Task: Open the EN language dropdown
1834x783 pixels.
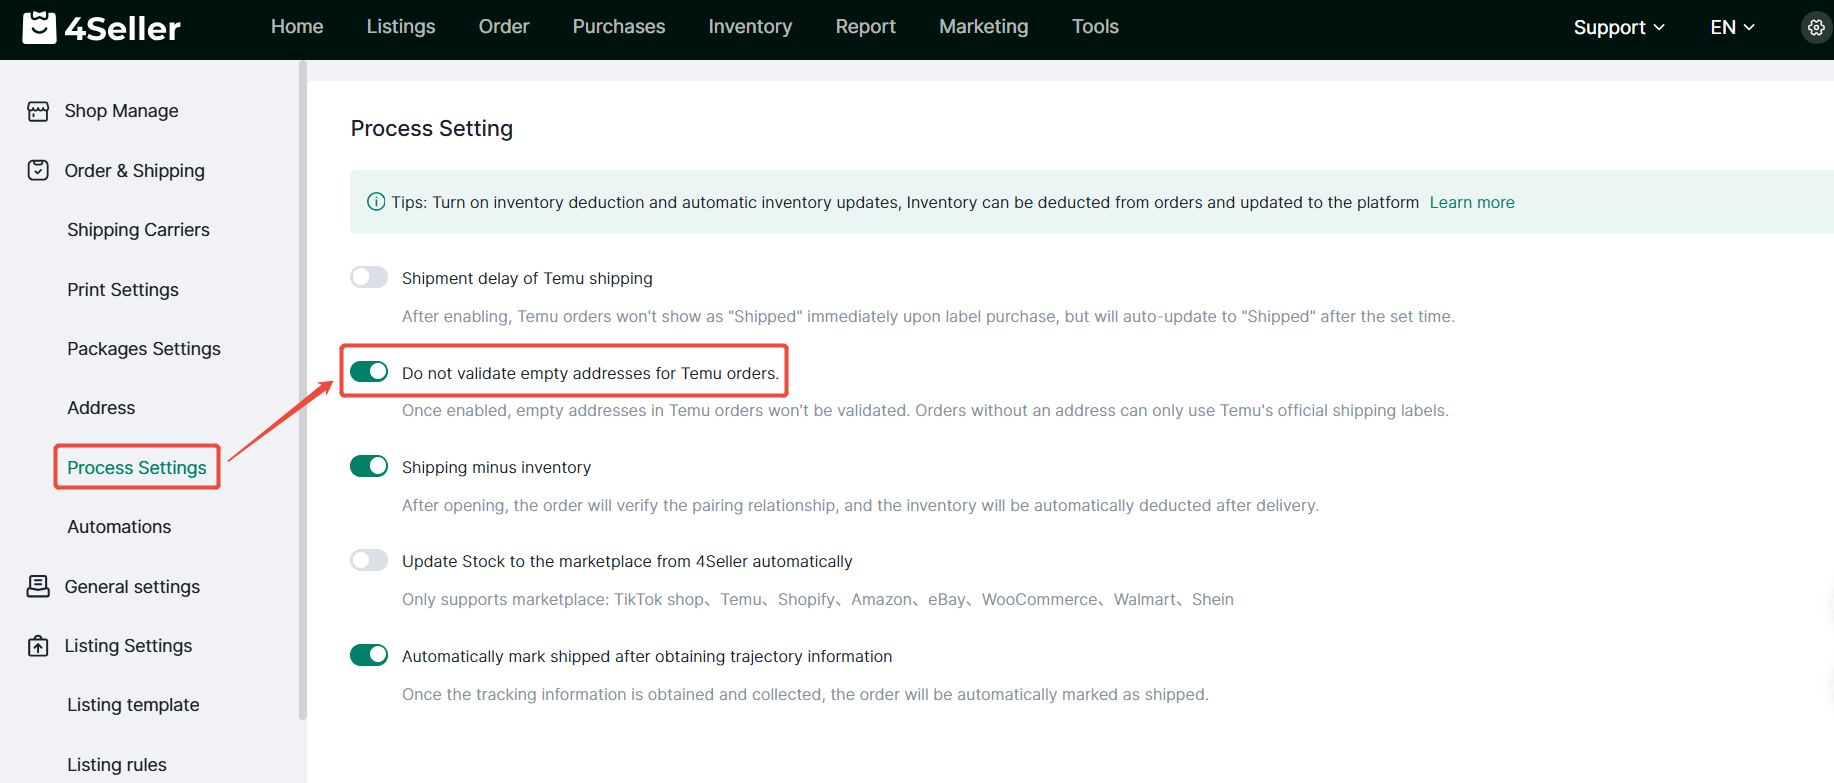Action: 1732,28
